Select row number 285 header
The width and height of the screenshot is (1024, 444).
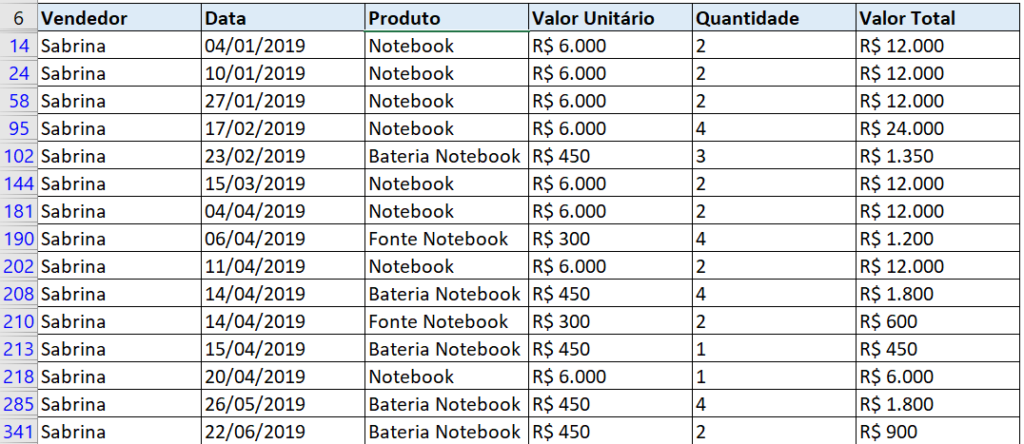pyautogui.click(x=19, y=404)
